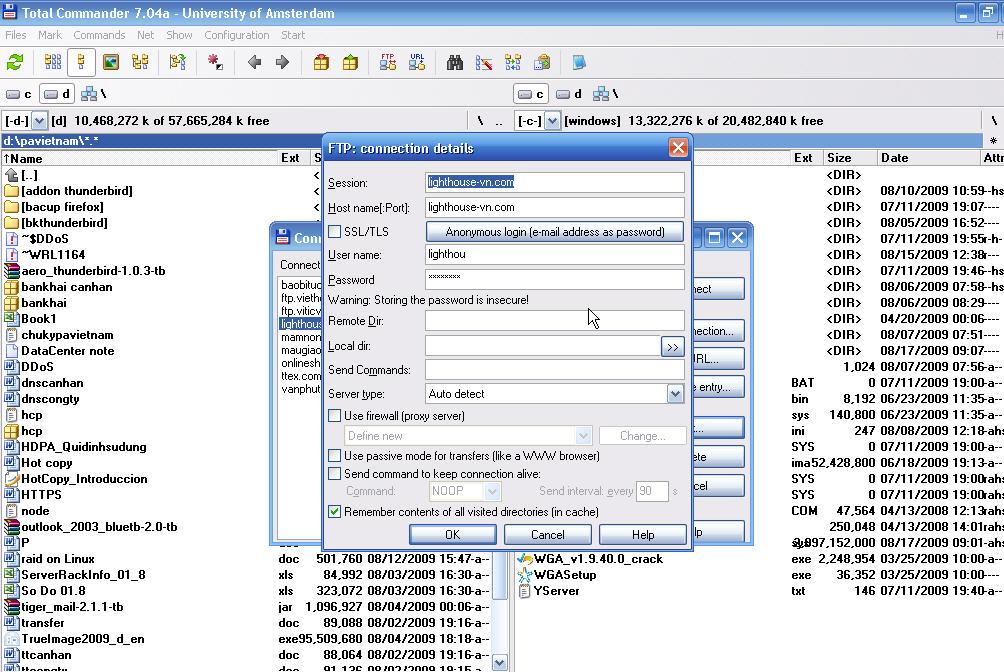Click the blue Notepad toolbar icon

click(x=579, y=62)
